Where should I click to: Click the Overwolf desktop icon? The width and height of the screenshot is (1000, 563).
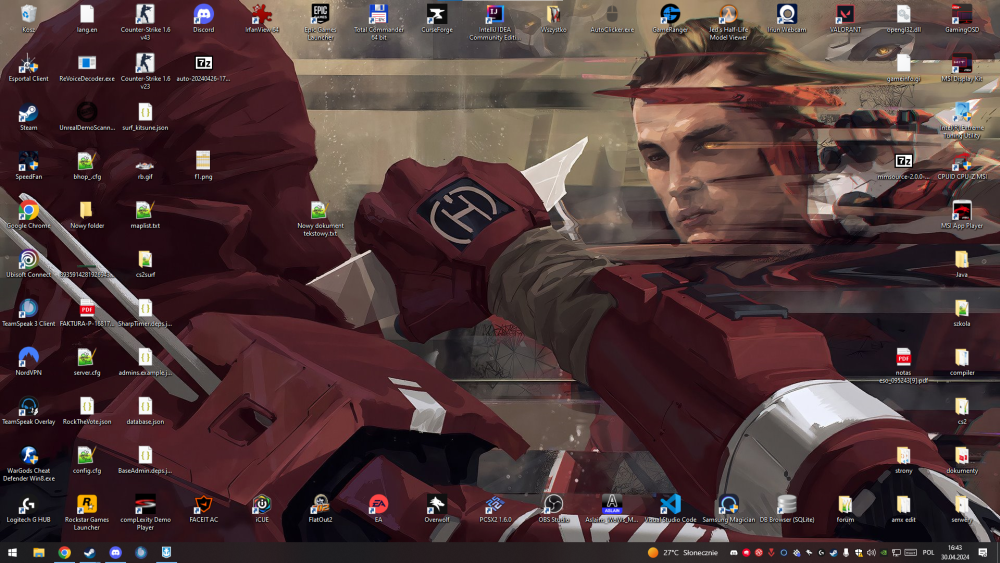pos(437,509)
